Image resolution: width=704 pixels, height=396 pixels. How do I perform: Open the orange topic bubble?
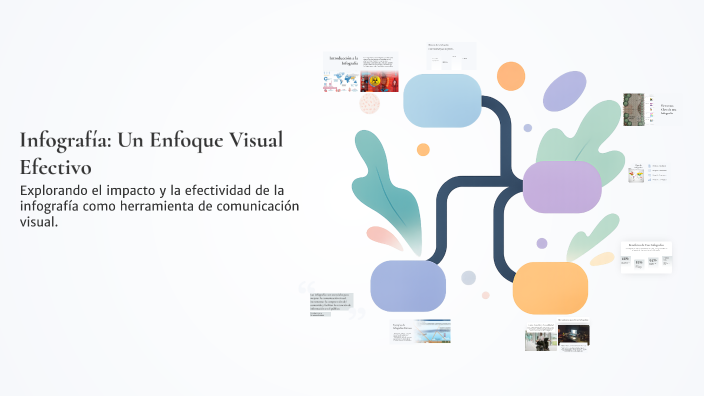point(550,288)
